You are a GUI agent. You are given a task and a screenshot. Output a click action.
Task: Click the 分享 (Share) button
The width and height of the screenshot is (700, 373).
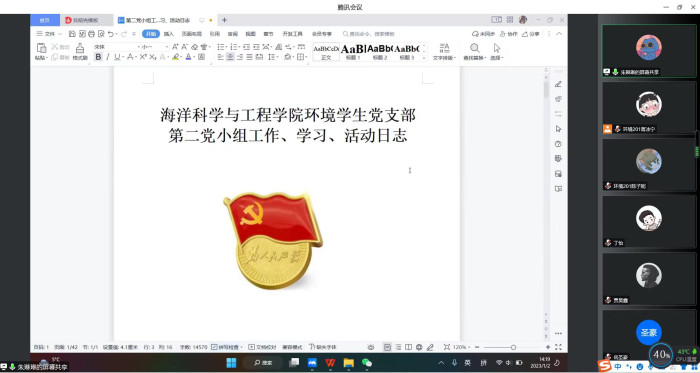[x=531, y=34]
